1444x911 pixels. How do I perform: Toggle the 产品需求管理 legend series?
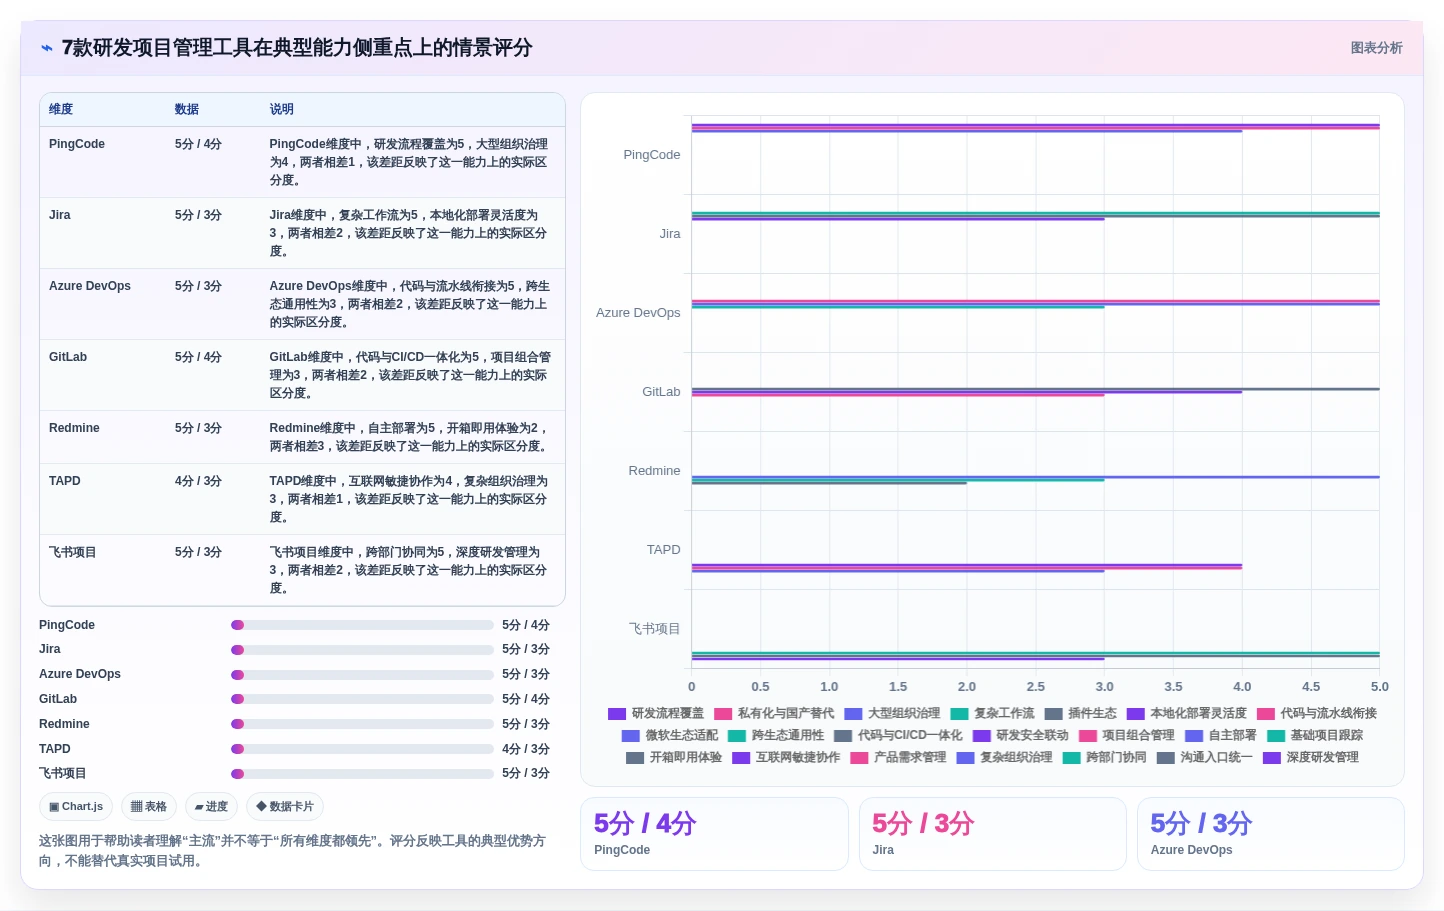point(898,758)
